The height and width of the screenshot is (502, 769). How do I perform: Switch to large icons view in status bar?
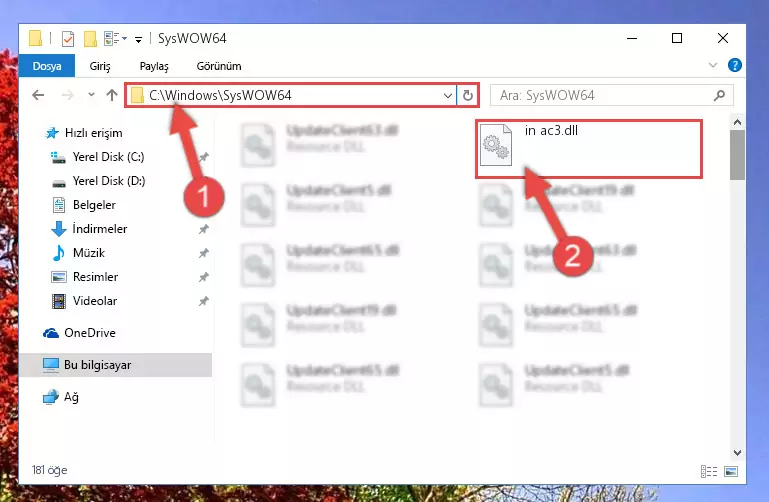[x=731, y=472]
